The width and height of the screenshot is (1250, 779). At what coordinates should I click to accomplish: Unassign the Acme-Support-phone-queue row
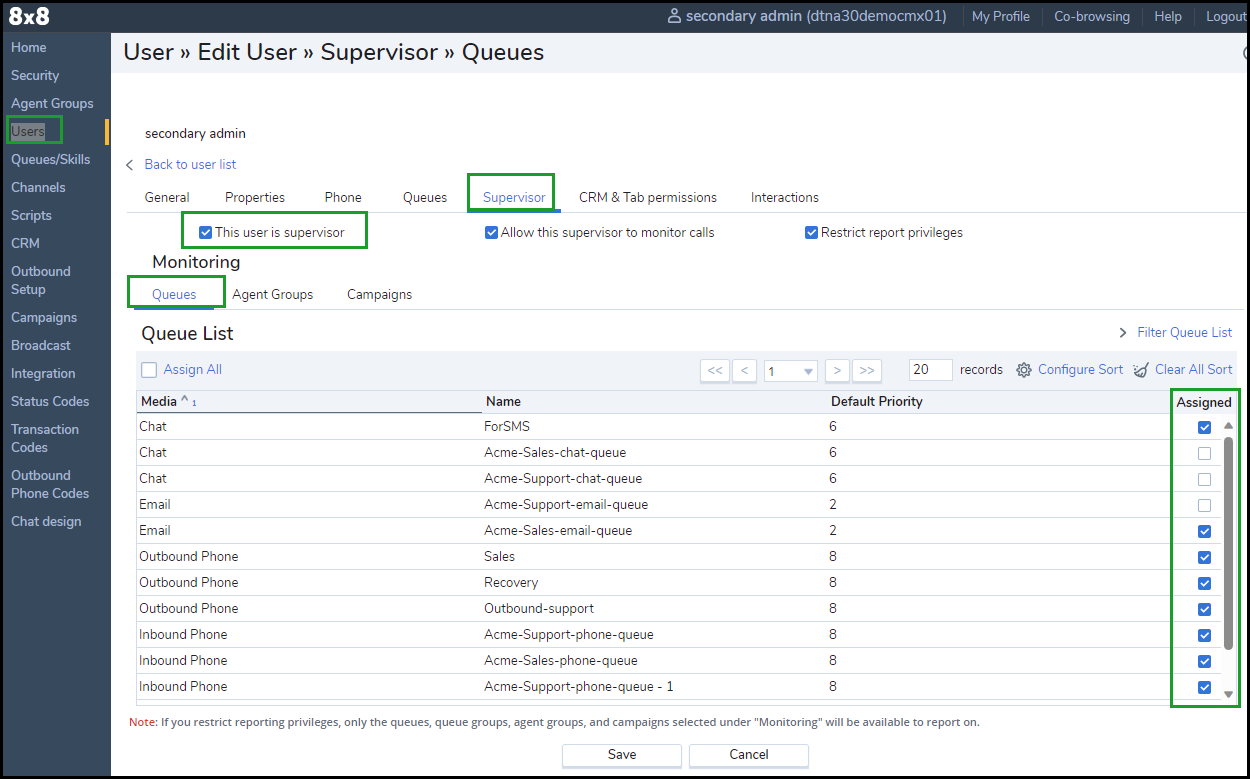coord(1204,635)
